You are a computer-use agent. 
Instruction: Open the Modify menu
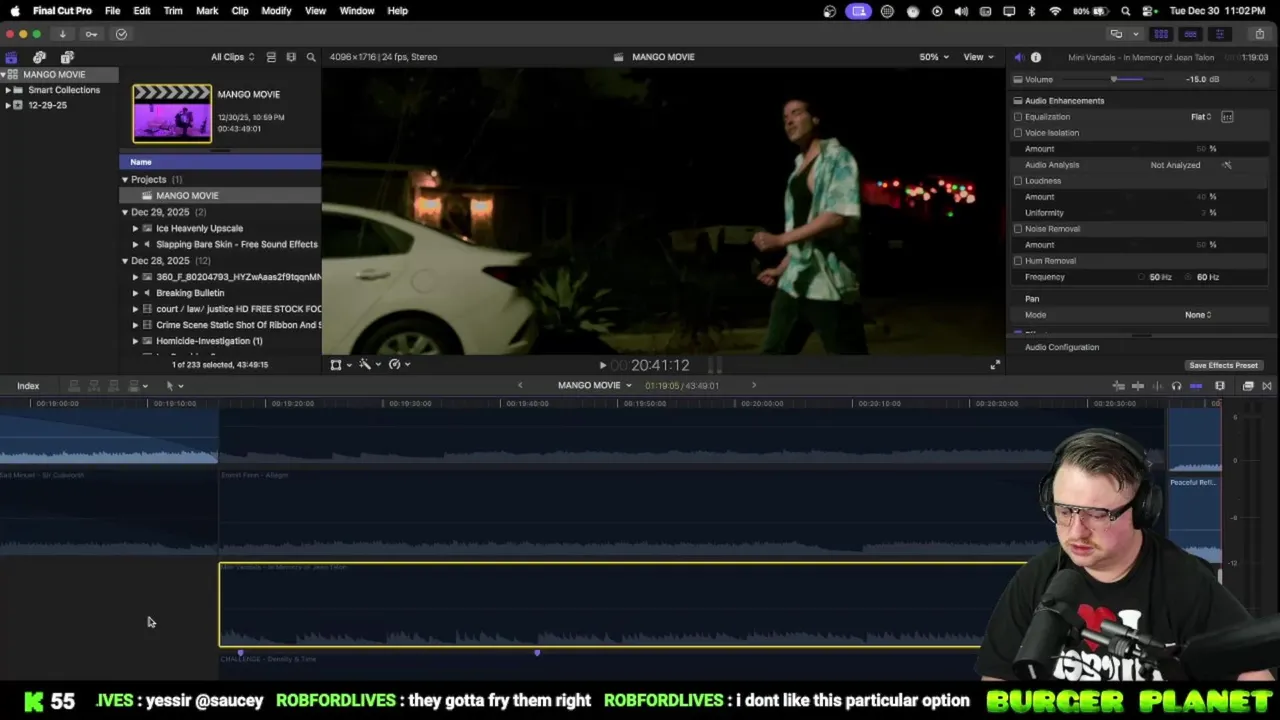point(276,11)
